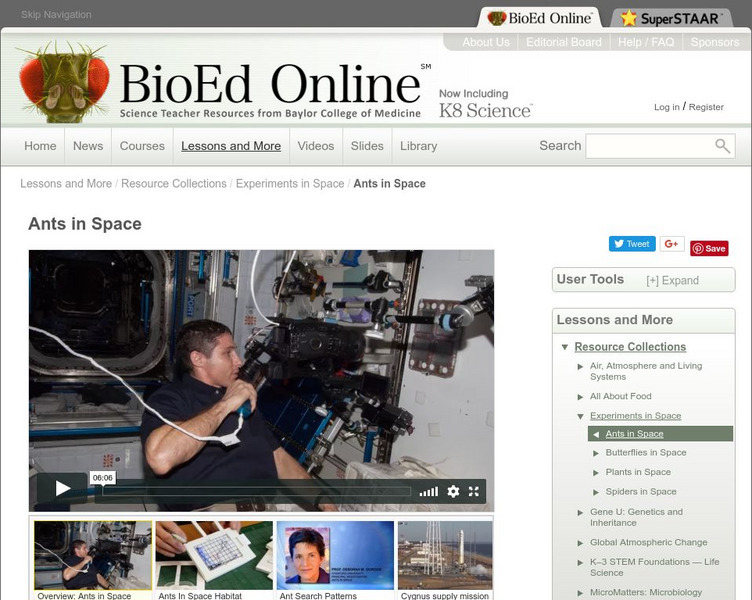This screenshot has height=600, width=752.
Task: Open the Courses menu item
Action: [x=142, y=146]
